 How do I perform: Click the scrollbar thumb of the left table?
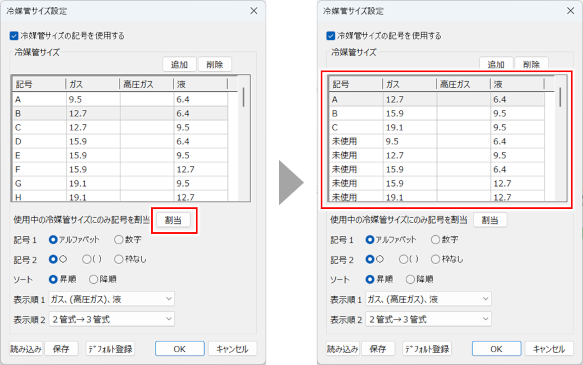coord(244,97)
